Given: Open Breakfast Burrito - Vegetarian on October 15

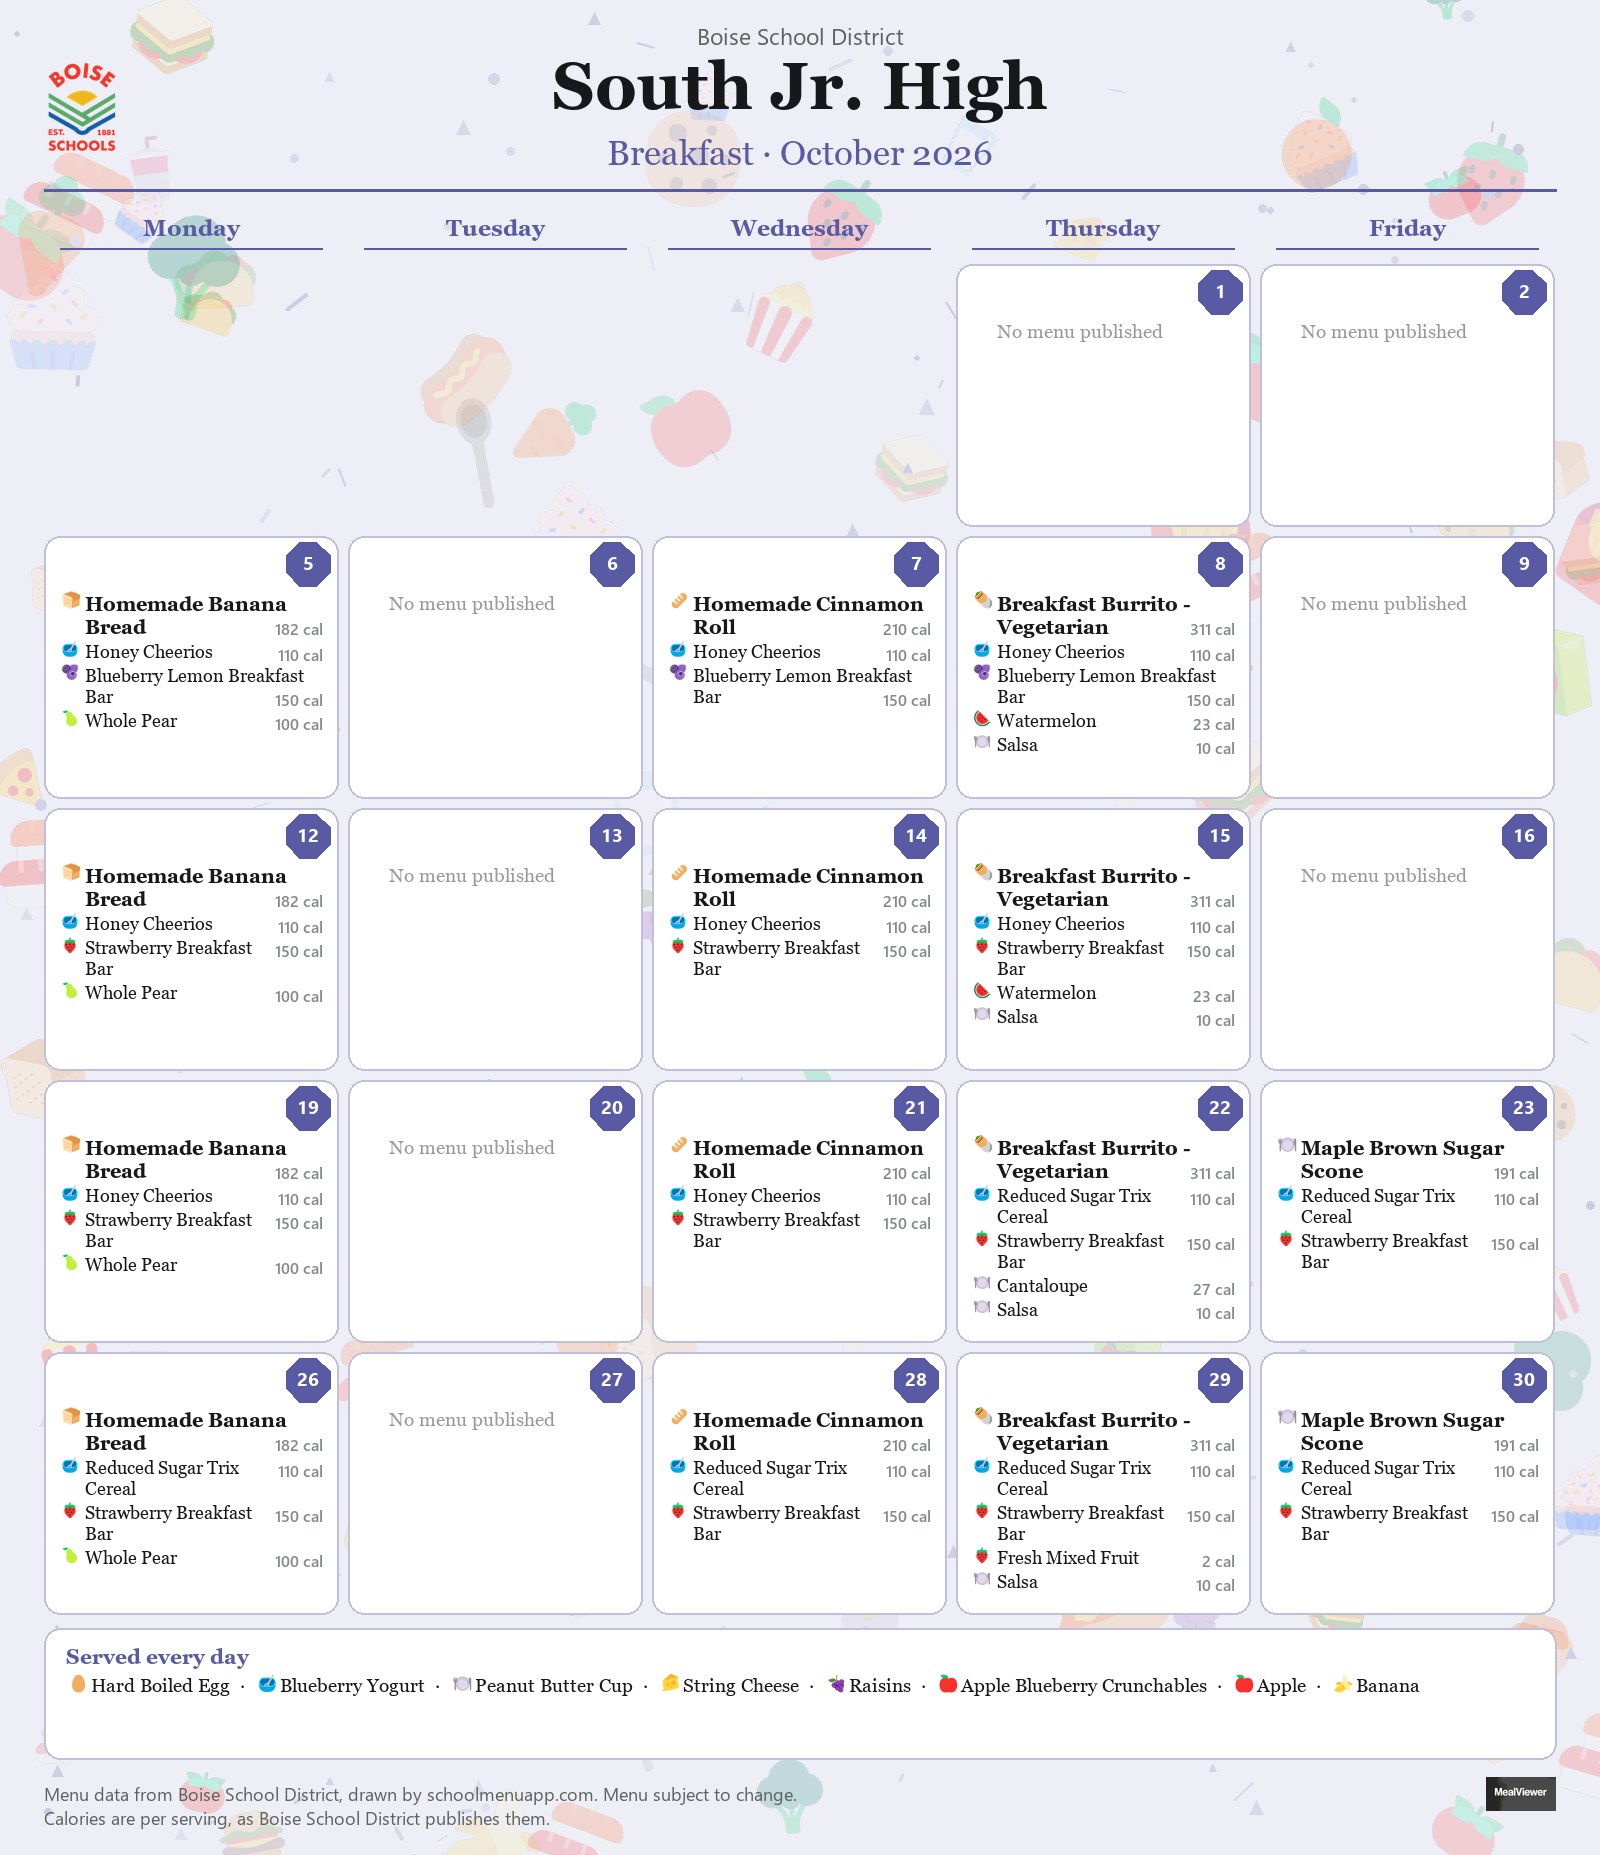Looking at the screenshot, I should tap(1093, 887).
